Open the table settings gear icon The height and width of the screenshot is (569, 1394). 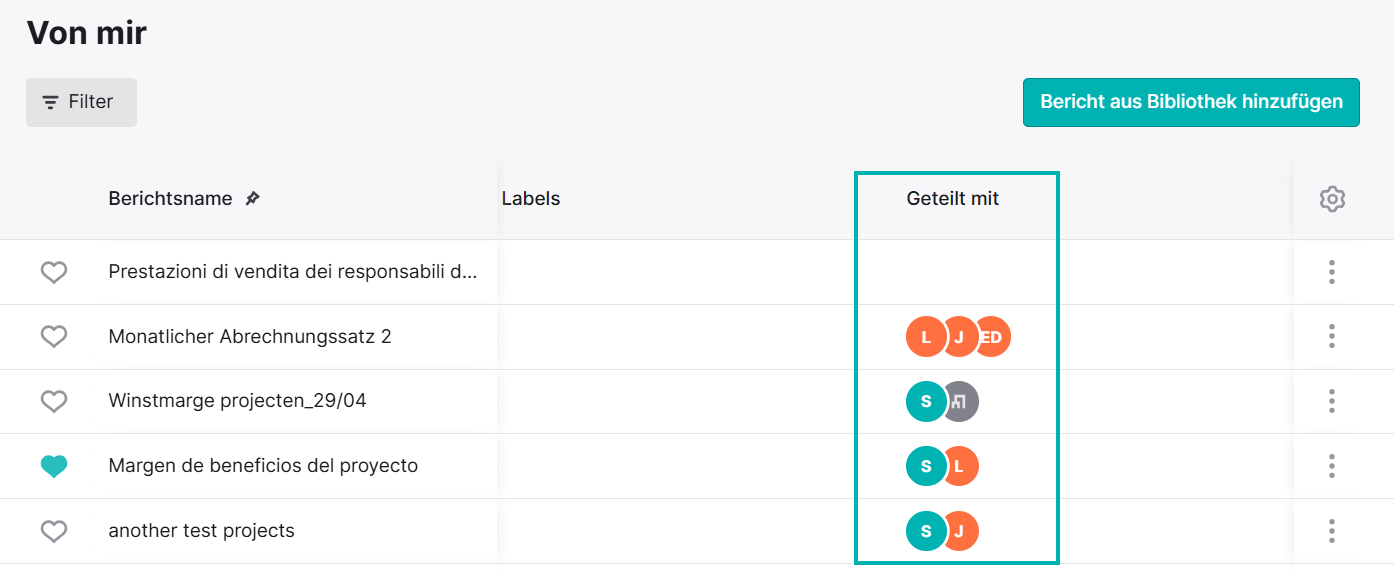click(1332, 199)
